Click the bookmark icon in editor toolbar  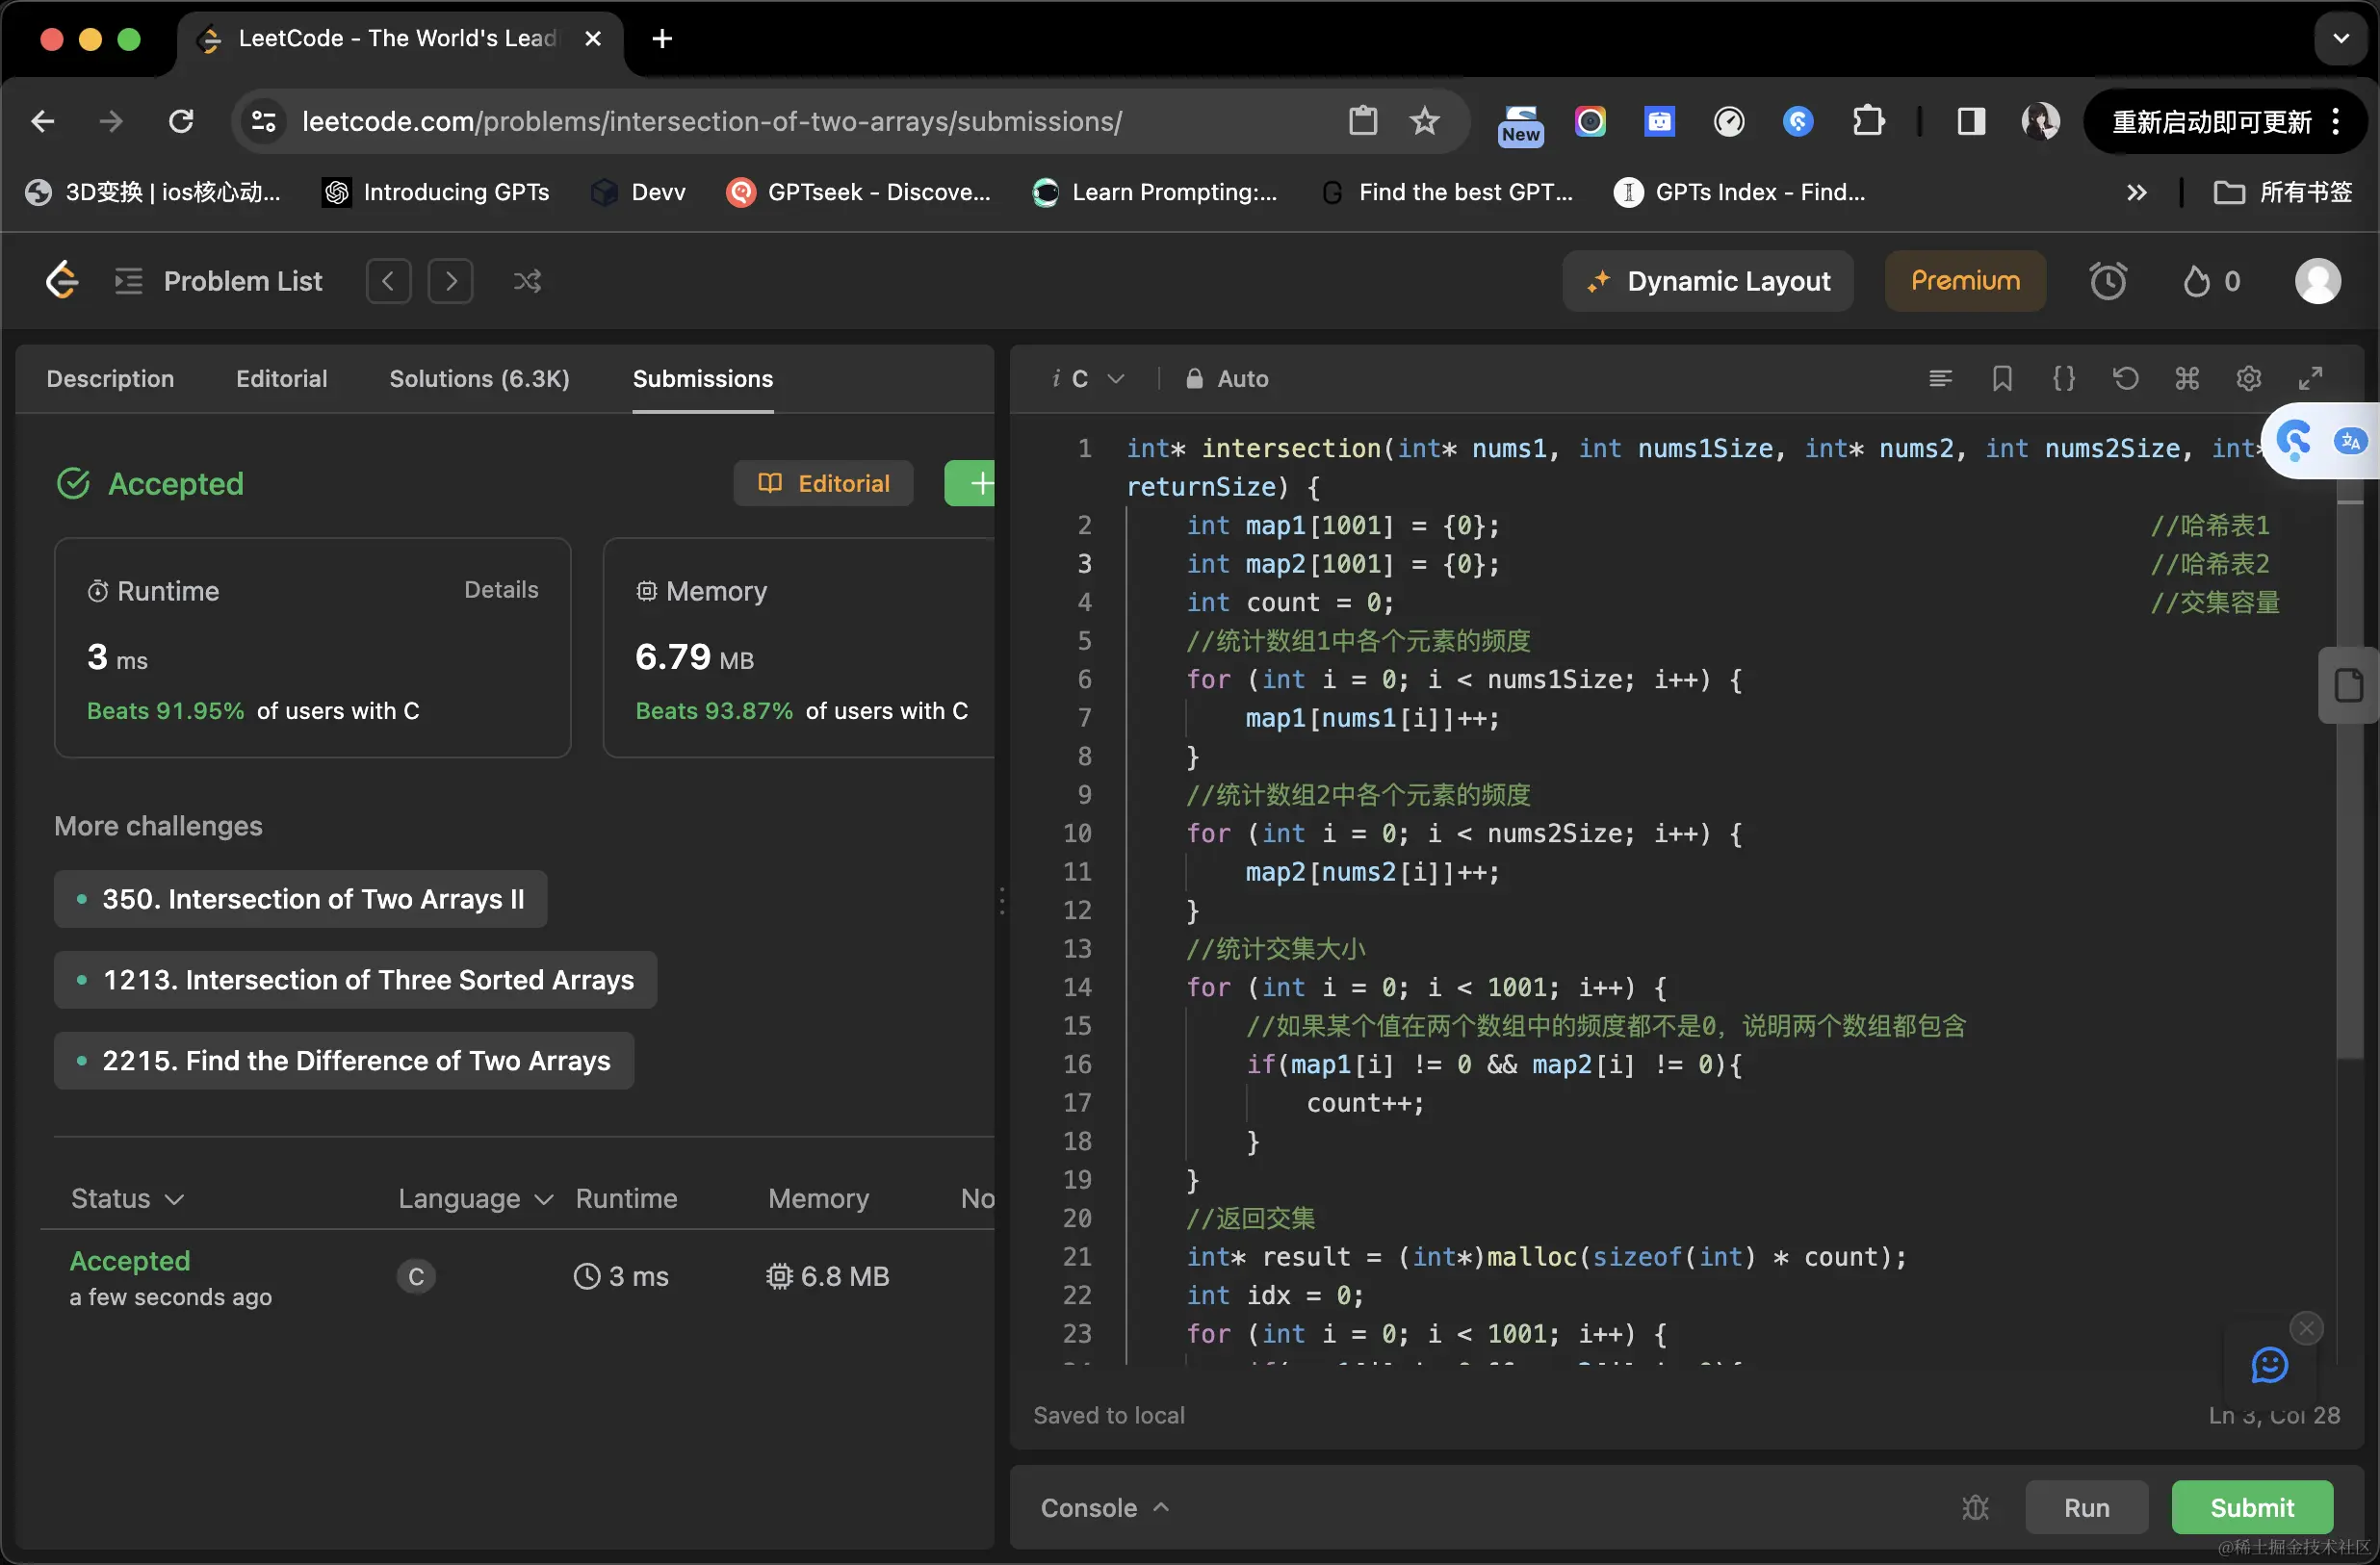tap(2002, 378)
